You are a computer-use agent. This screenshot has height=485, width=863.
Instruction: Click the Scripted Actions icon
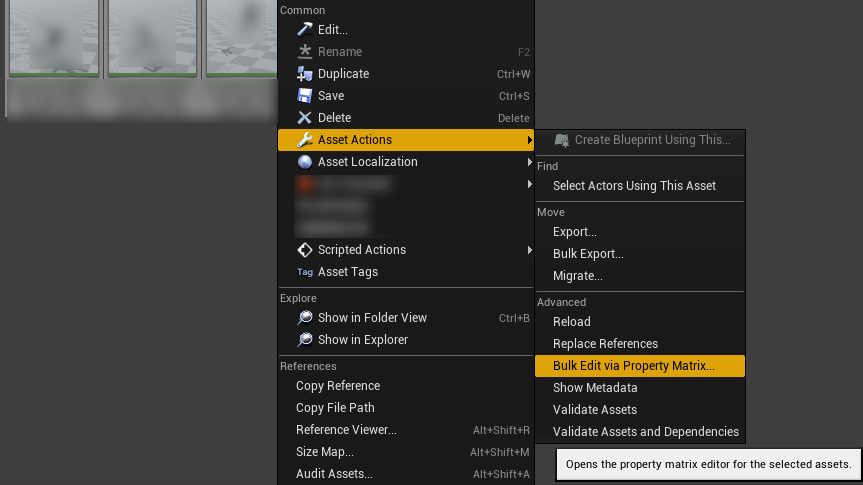(x=305, y=250)
